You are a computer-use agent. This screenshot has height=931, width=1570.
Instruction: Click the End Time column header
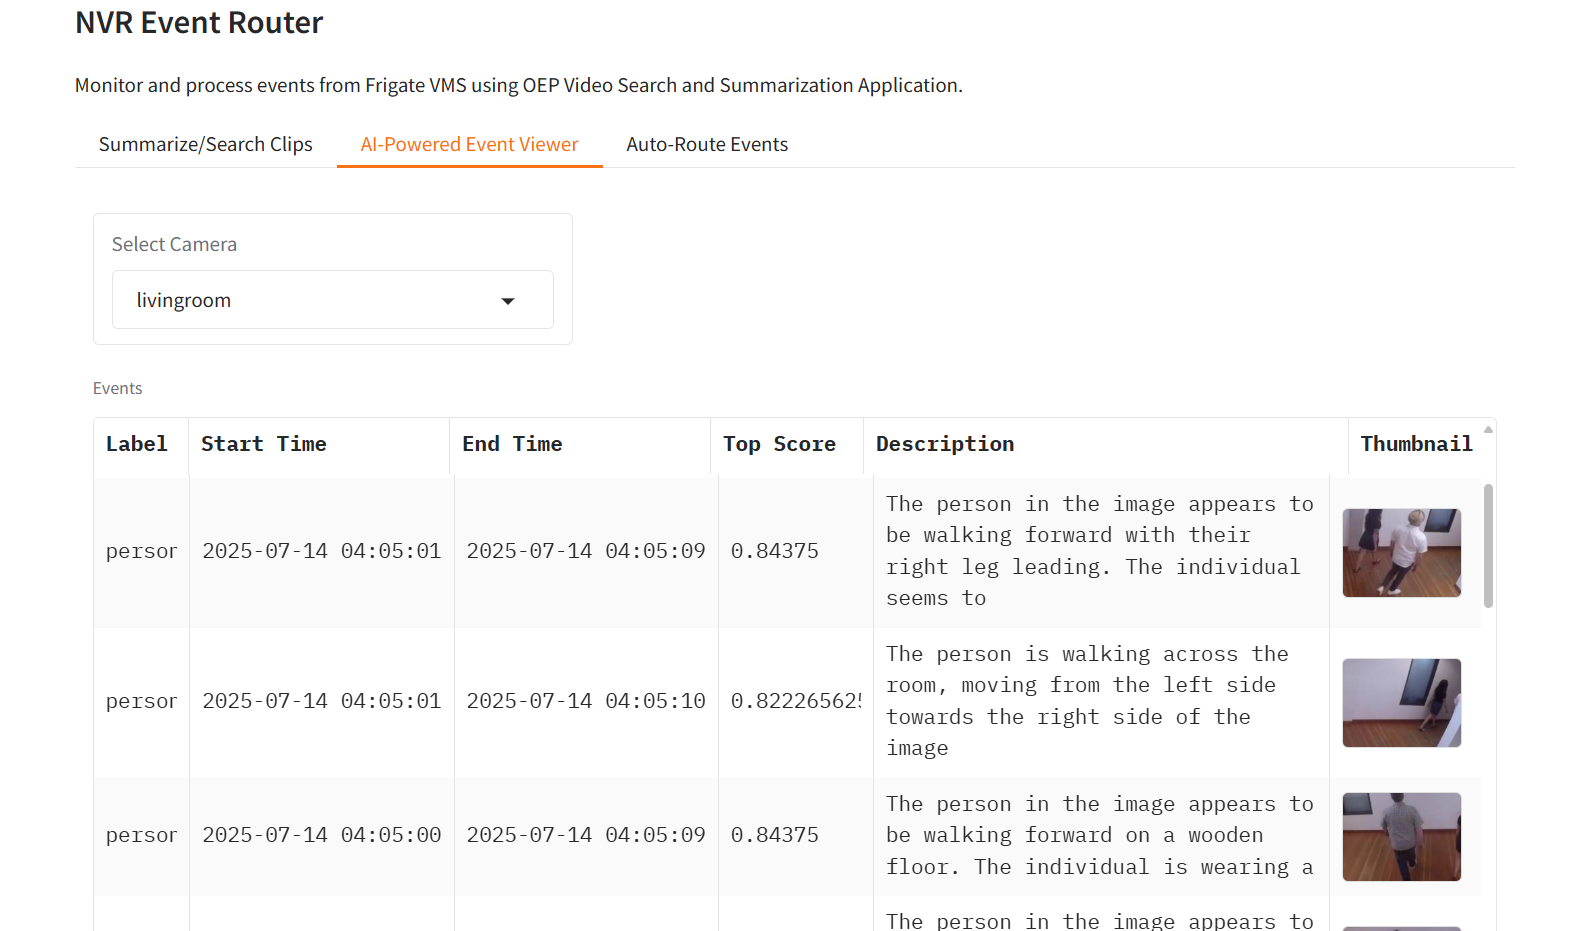point(512,444)
